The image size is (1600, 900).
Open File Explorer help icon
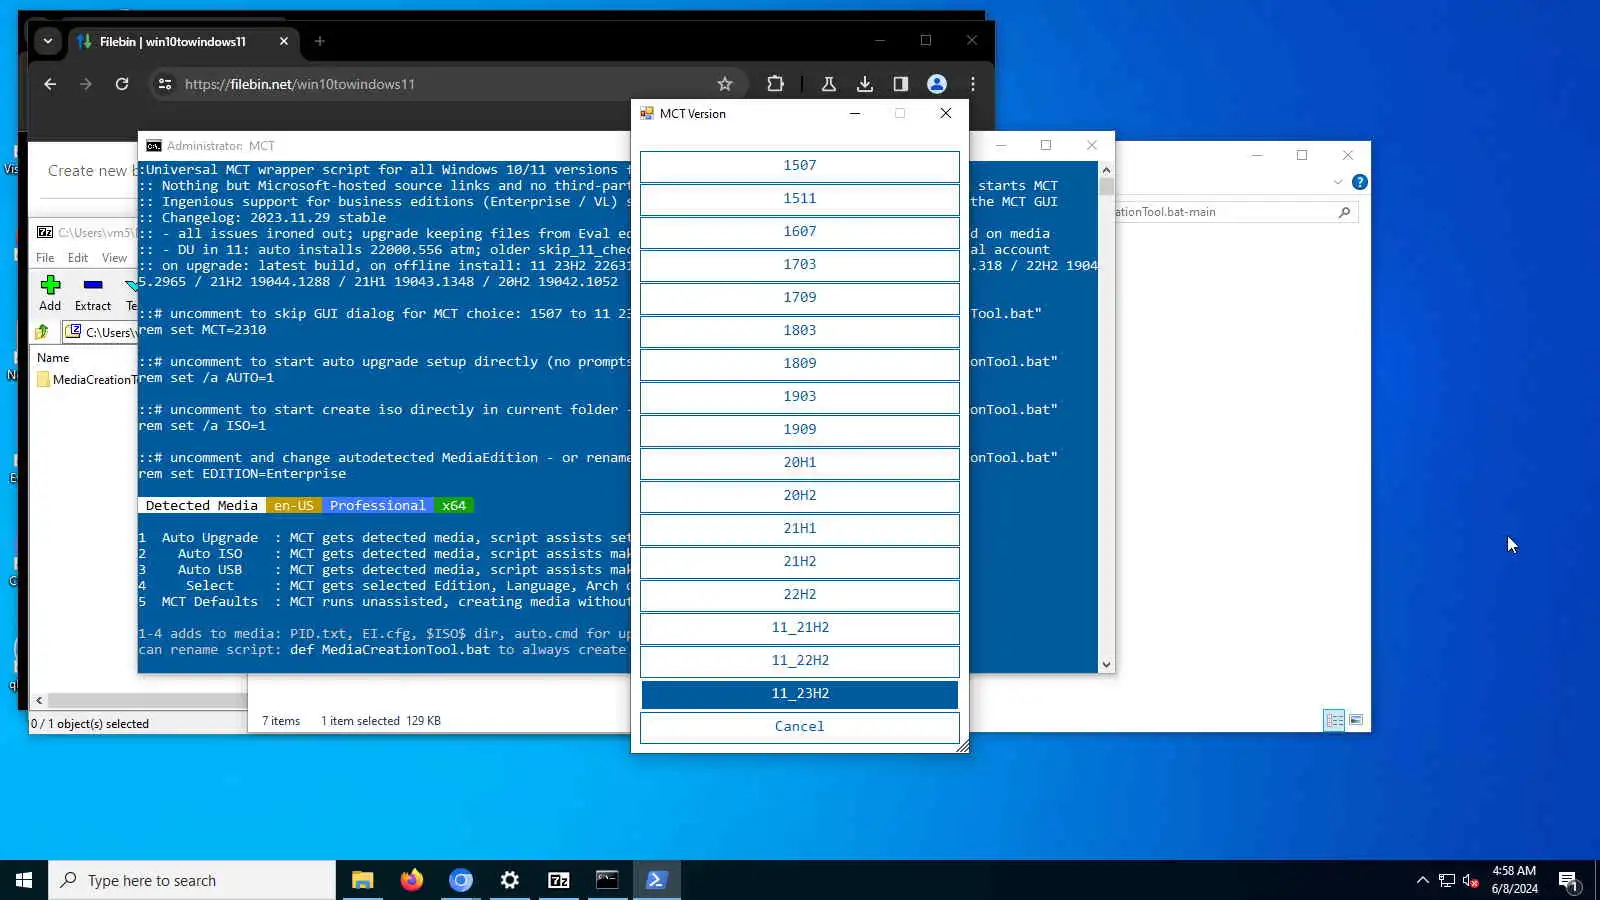pyautogui.click(x=1360, y=182)
